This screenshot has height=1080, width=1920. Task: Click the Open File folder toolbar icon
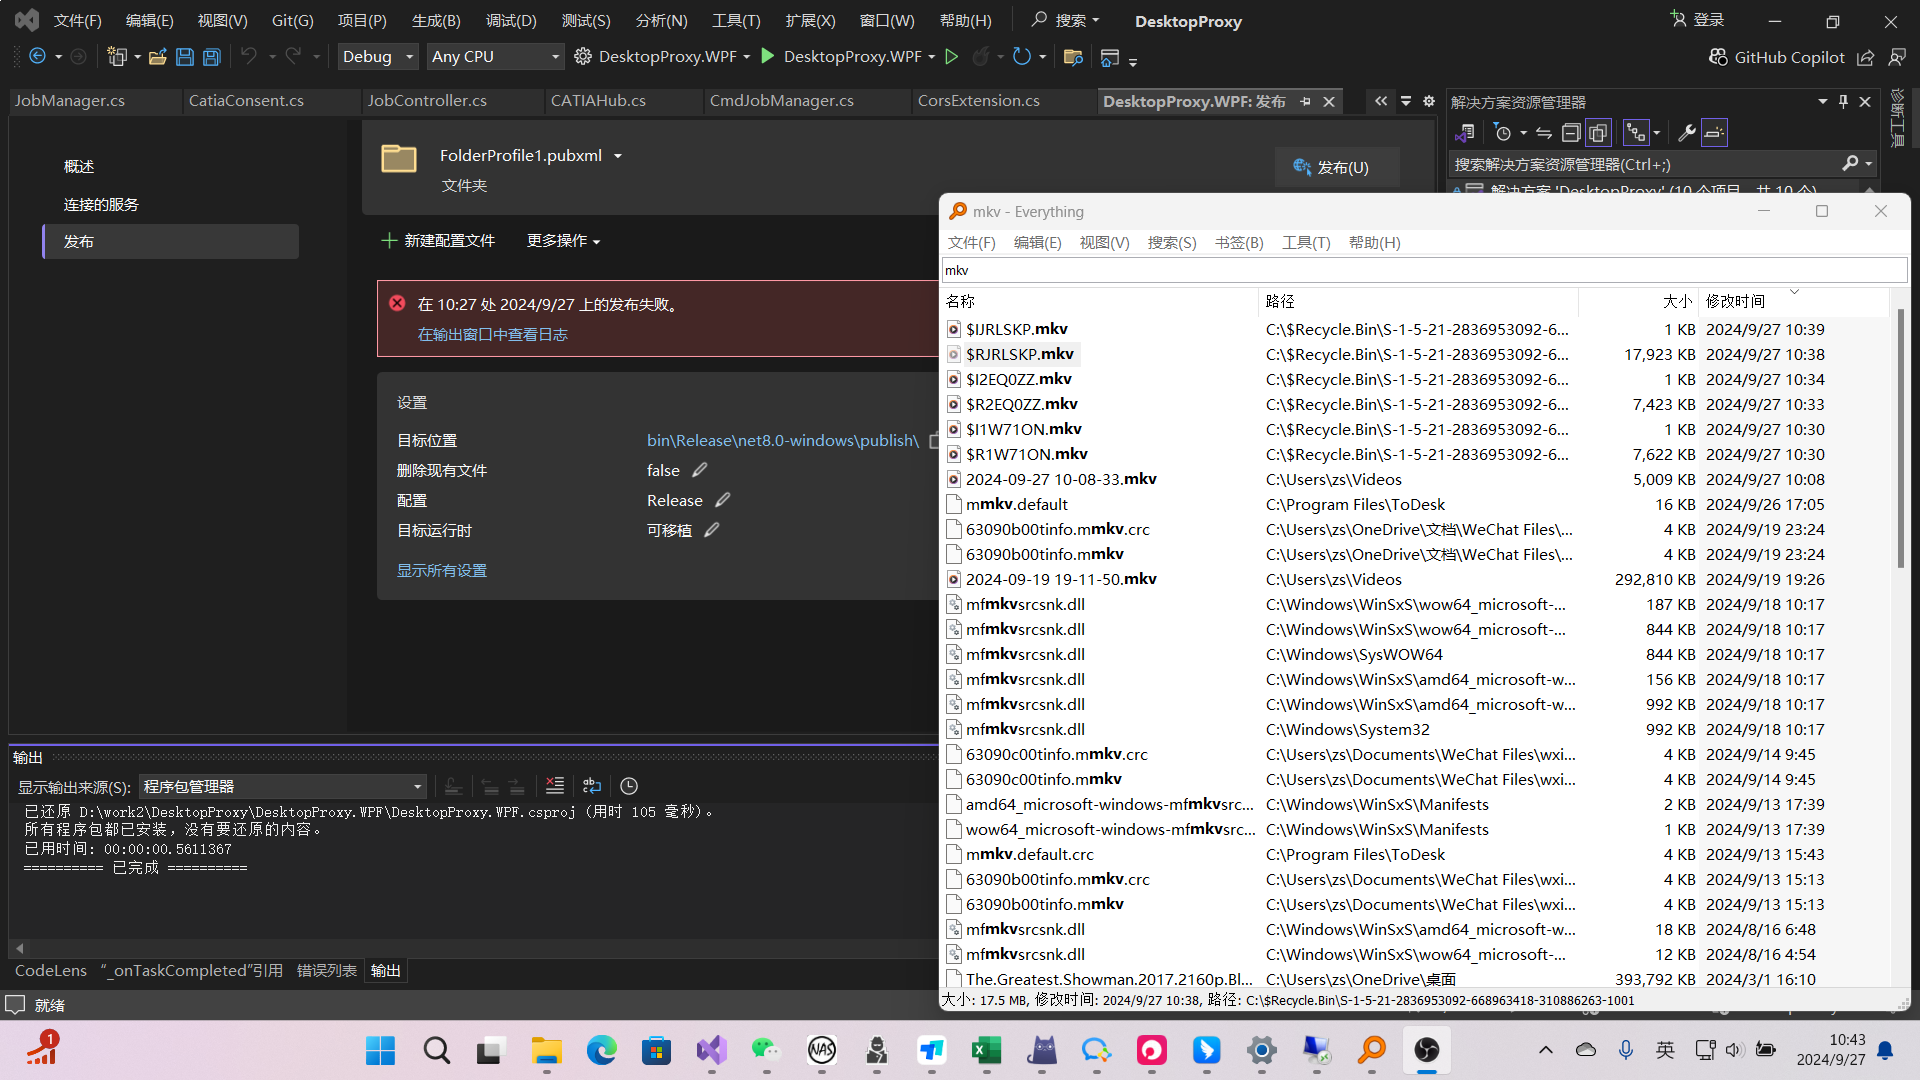click(157, 57)
